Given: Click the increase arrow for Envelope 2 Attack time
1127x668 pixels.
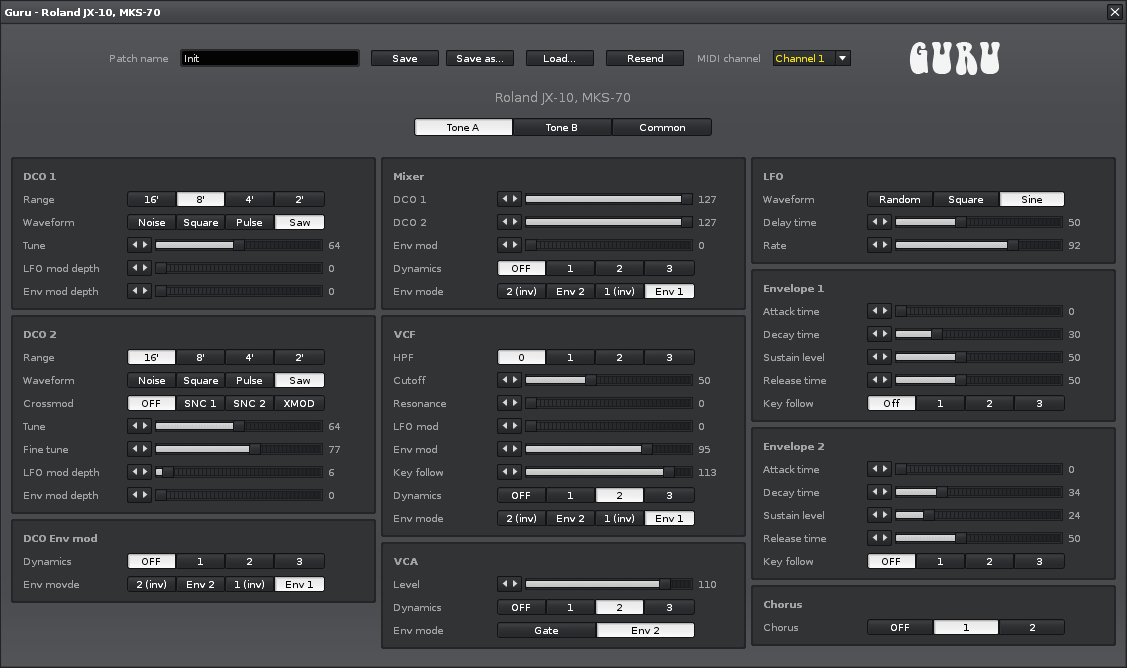Looking at the screenshot, I should [886, 470].
